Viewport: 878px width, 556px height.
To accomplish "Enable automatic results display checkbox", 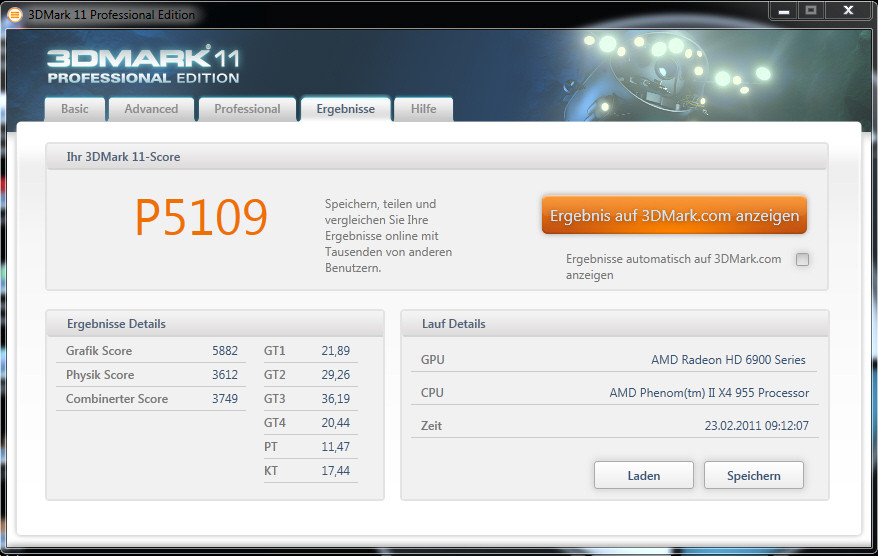I will pyautogui.click(x=802, y=259).
